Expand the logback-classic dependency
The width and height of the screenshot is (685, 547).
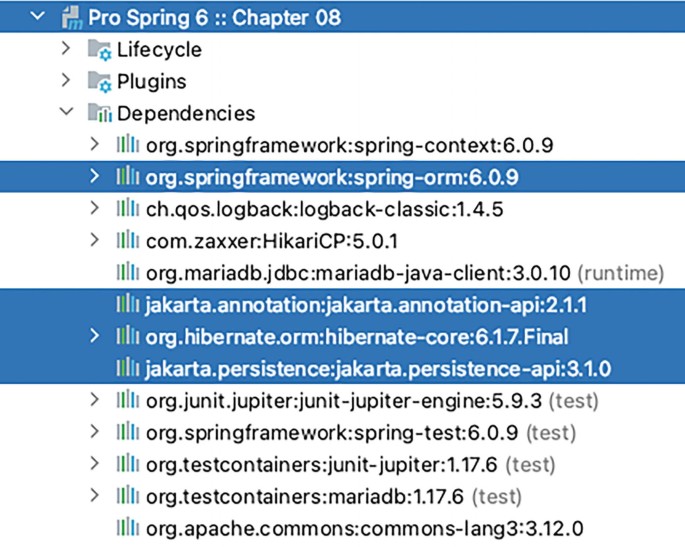[x=94, y=209]
